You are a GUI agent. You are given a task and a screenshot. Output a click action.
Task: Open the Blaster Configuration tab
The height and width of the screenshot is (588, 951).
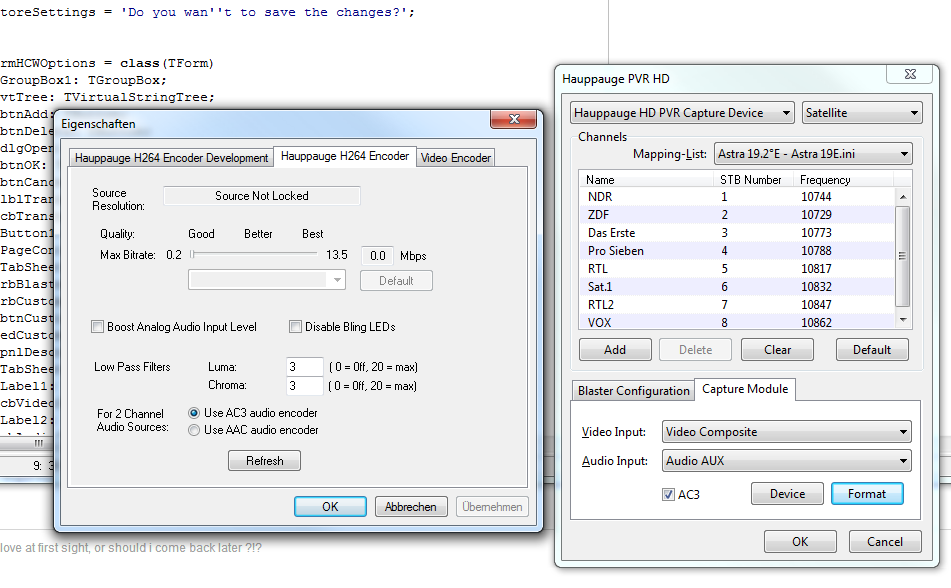pos(633,391)
